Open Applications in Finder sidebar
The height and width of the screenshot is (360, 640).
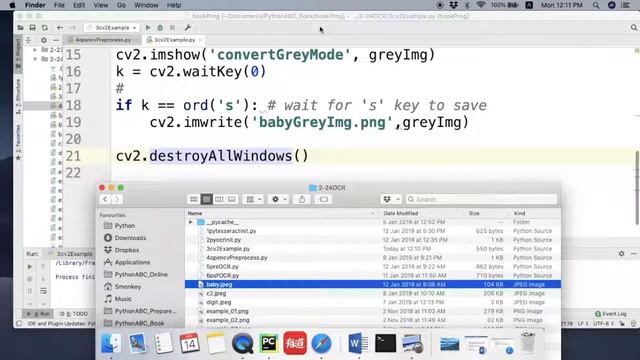132,262
